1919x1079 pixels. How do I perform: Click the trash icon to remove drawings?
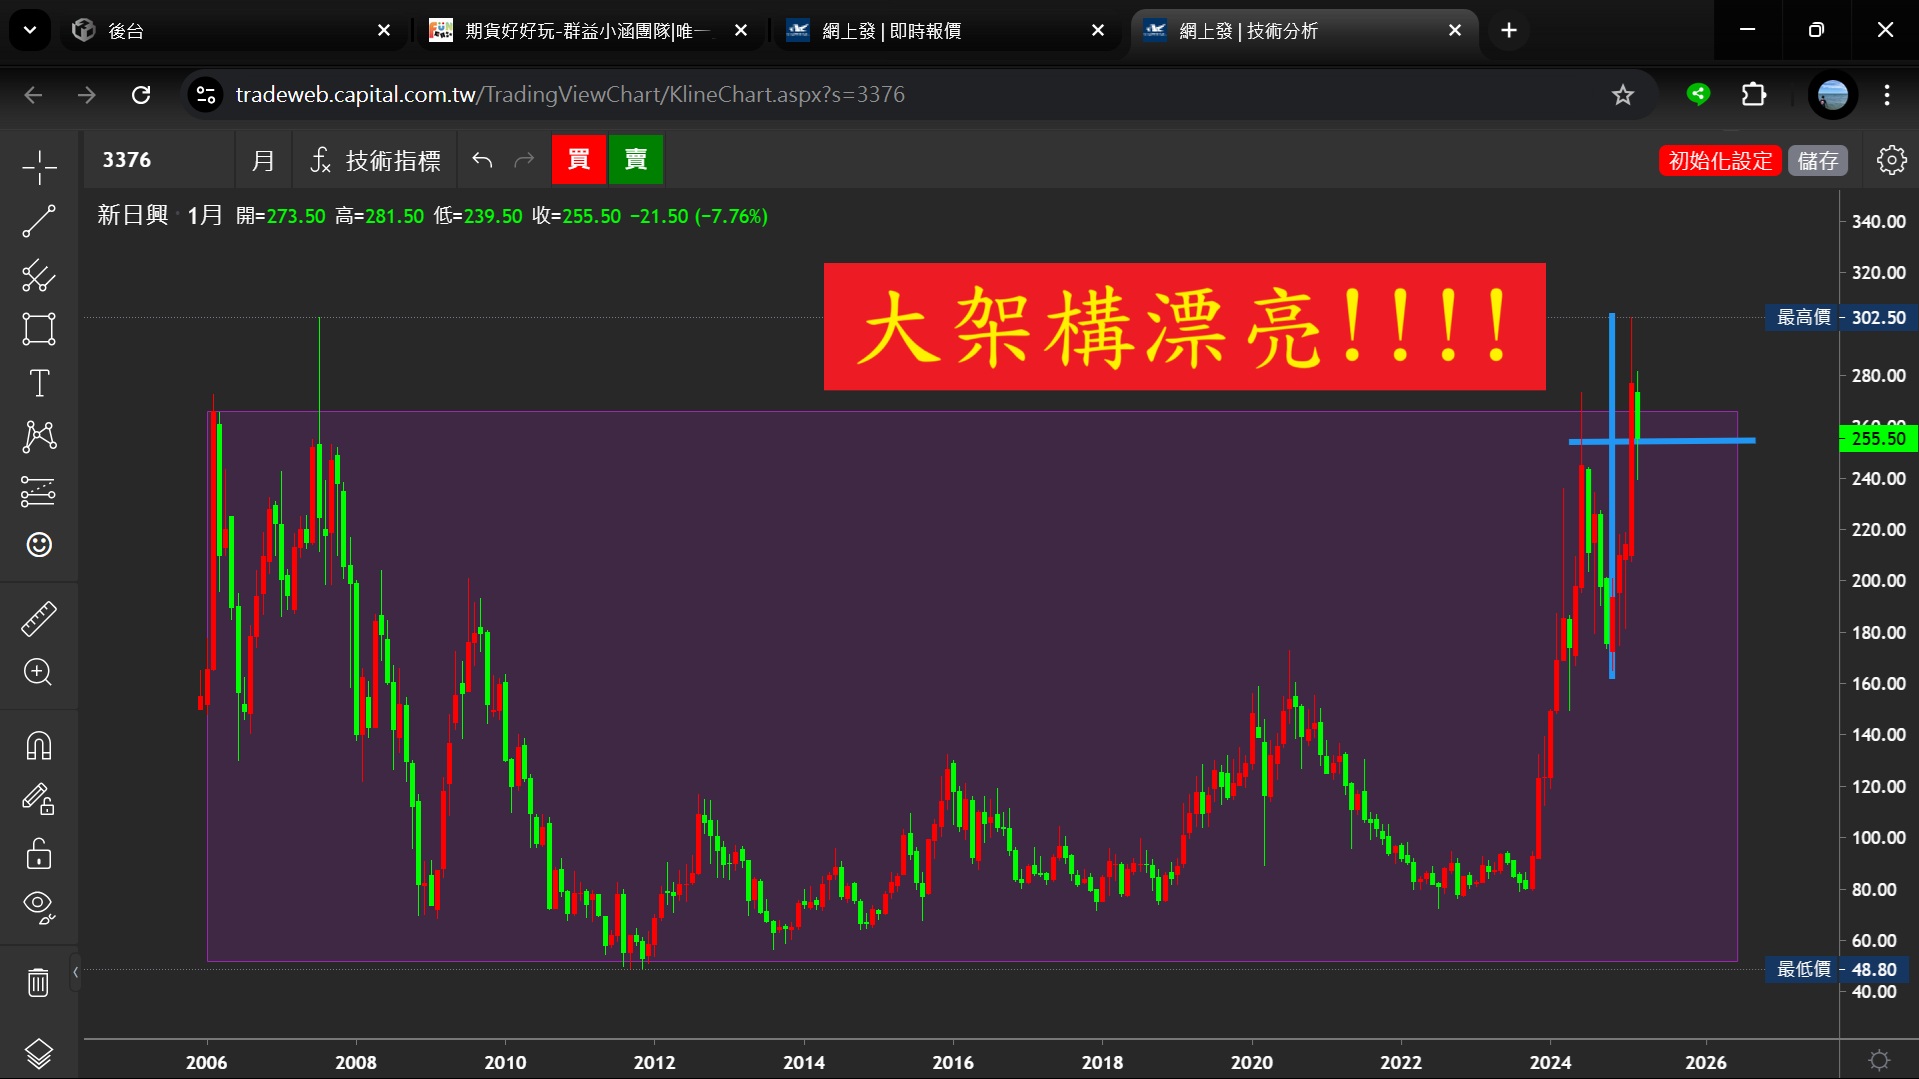tap(39, 982)
